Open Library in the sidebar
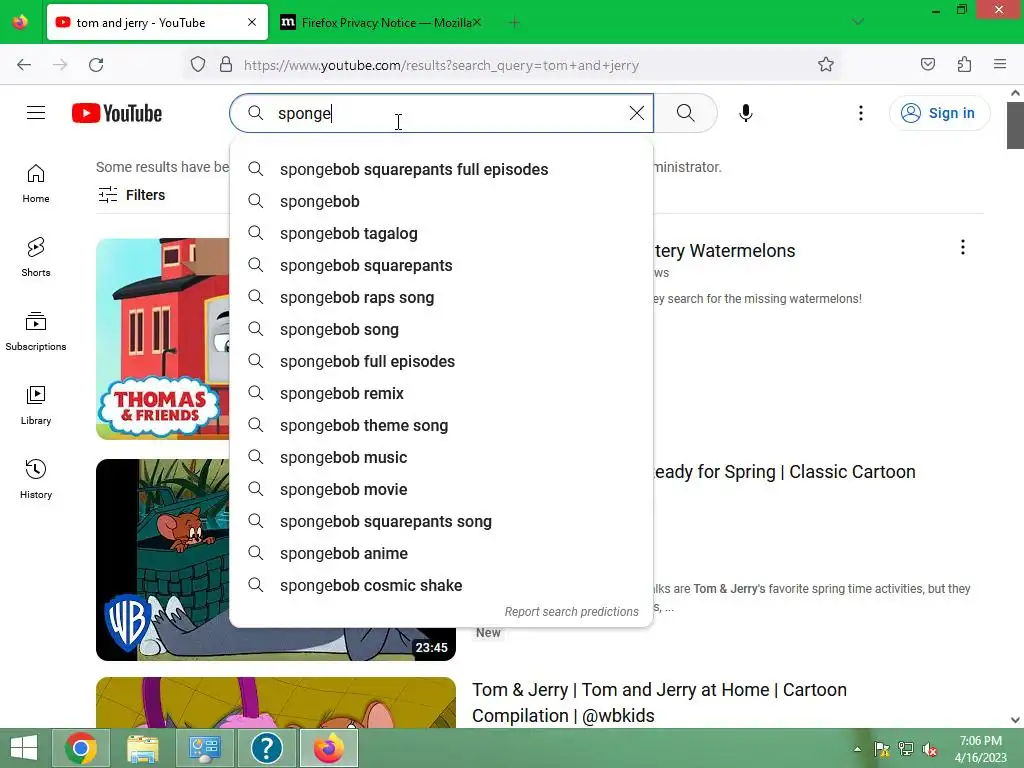This screenshot has height=768, width=1024. click(x=36, y=406)
